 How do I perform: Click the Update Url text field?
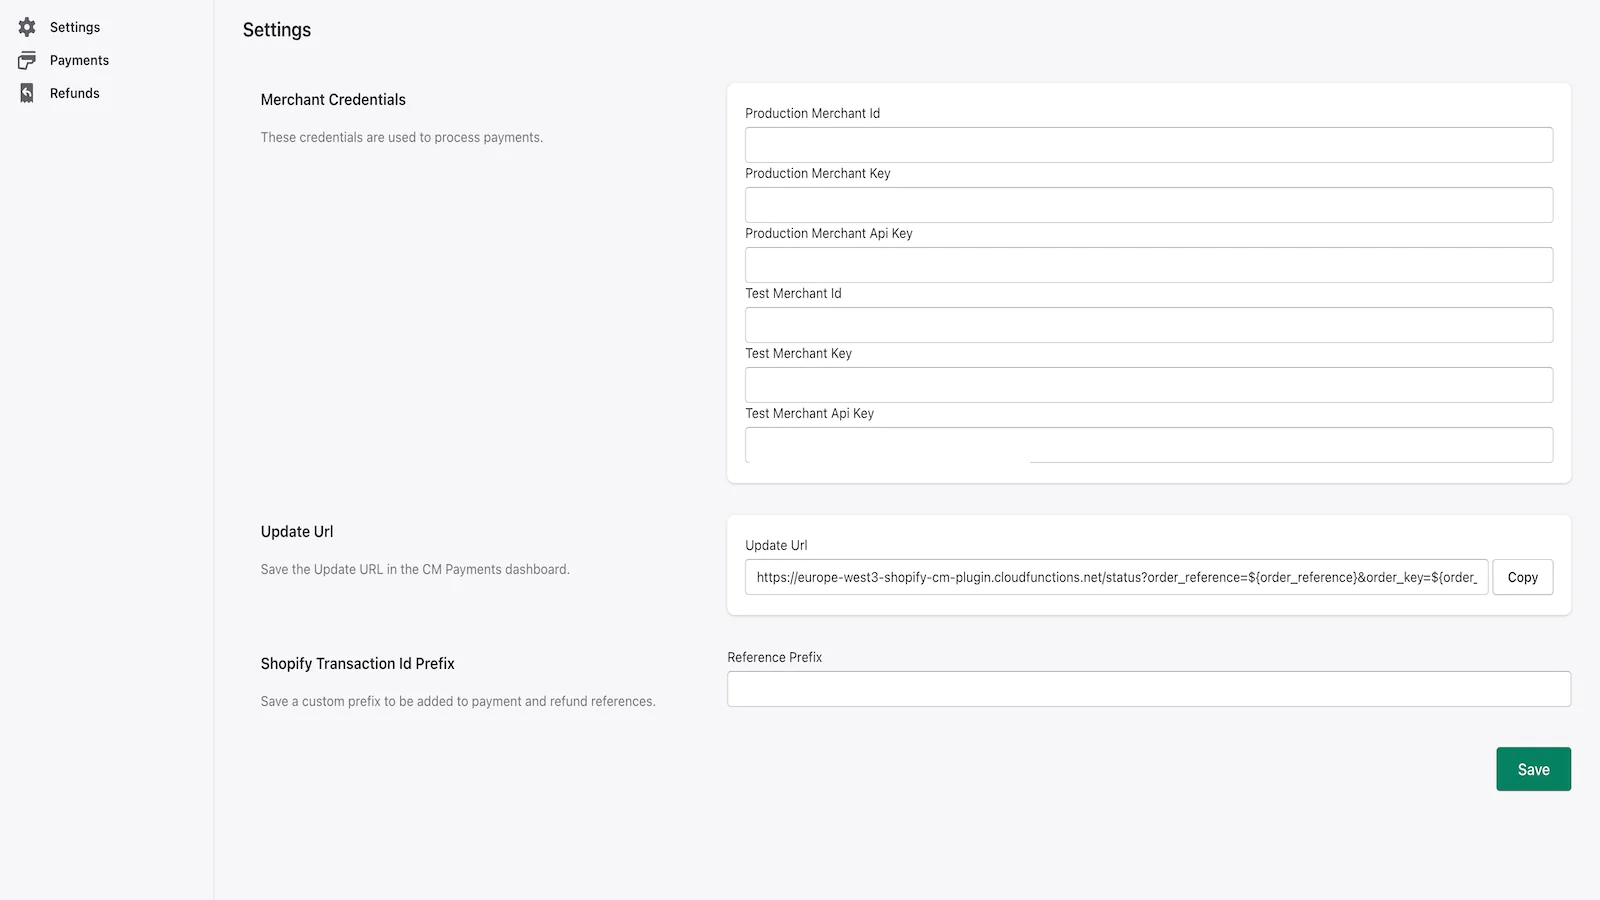click(1116, 577)
